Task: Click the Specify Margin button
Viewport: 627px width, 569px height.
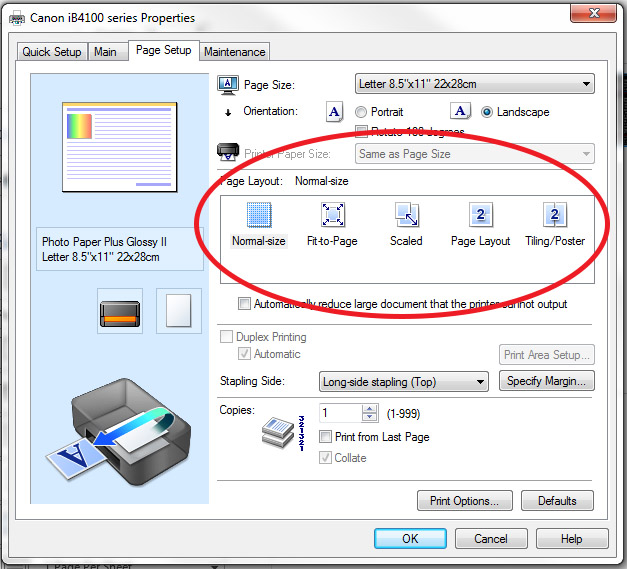Action: coord(548,381)
